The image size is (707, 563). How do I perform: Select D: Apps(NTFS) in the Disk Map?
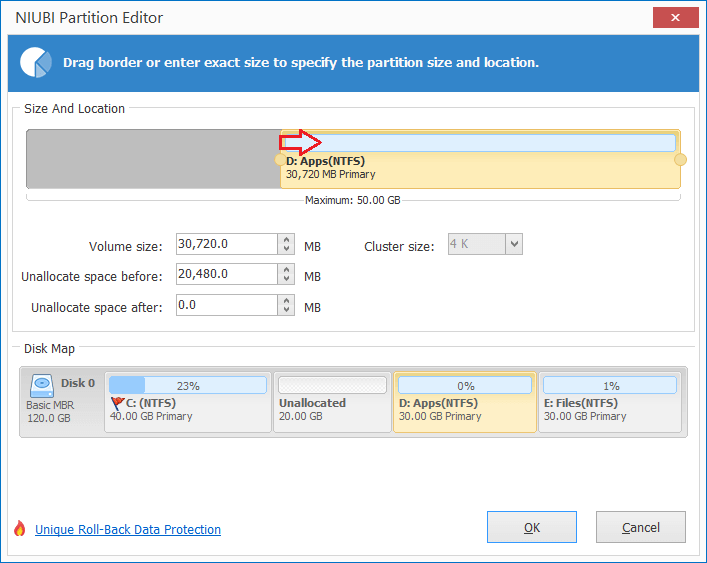(465, 402)
